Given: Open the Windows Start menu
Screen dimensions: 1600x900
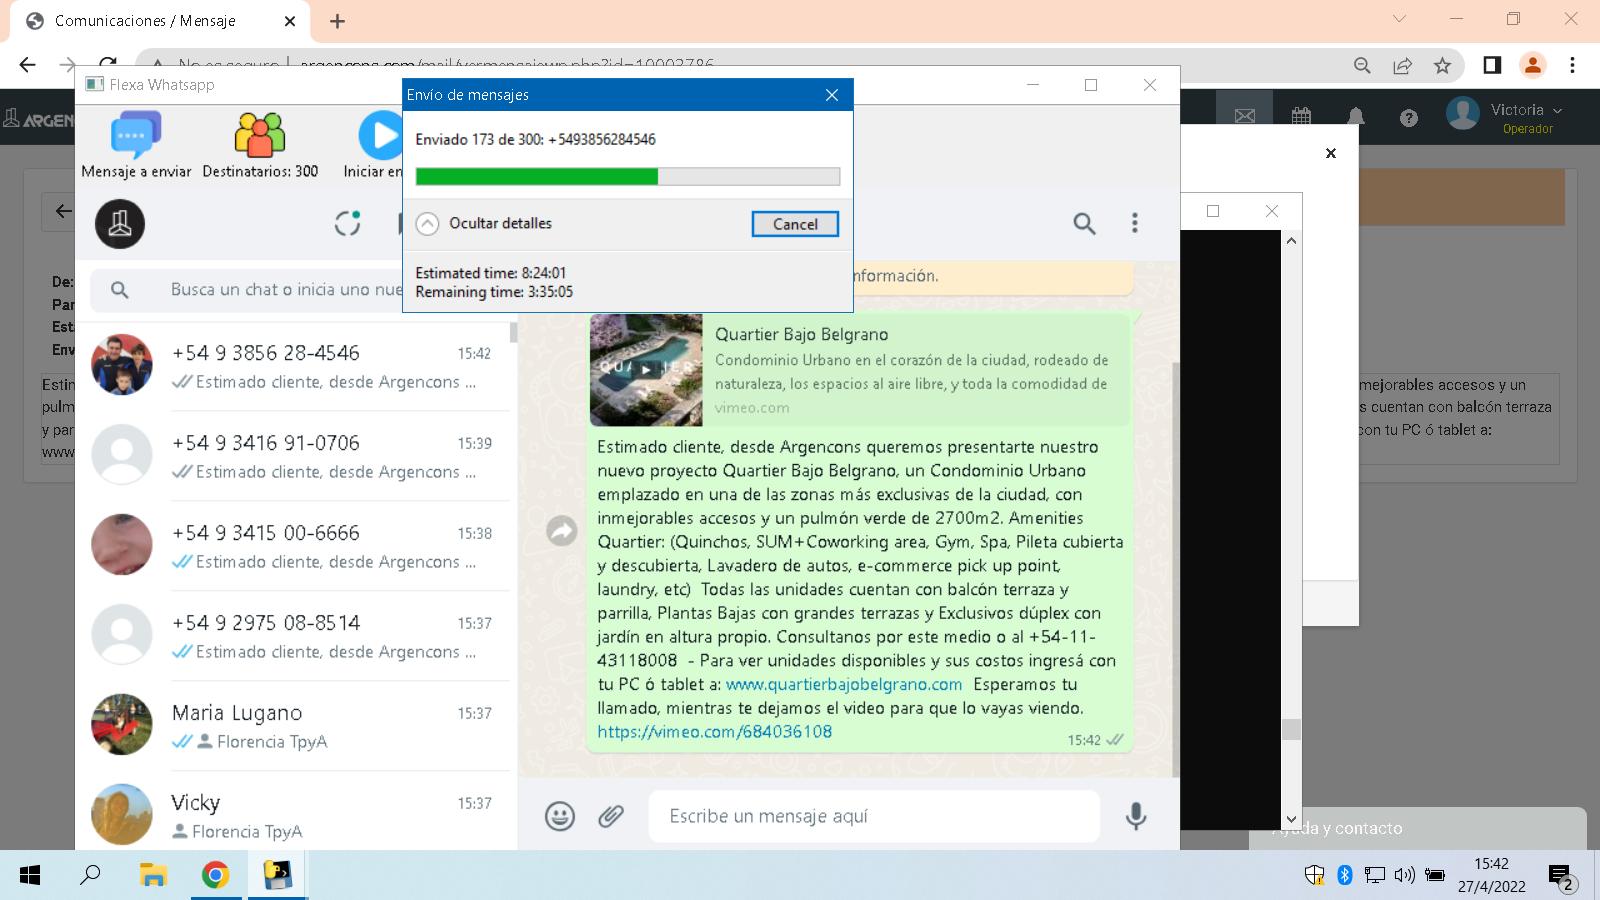Looking at the screenshot, I should pyautogui.click(x=30, y=876).
